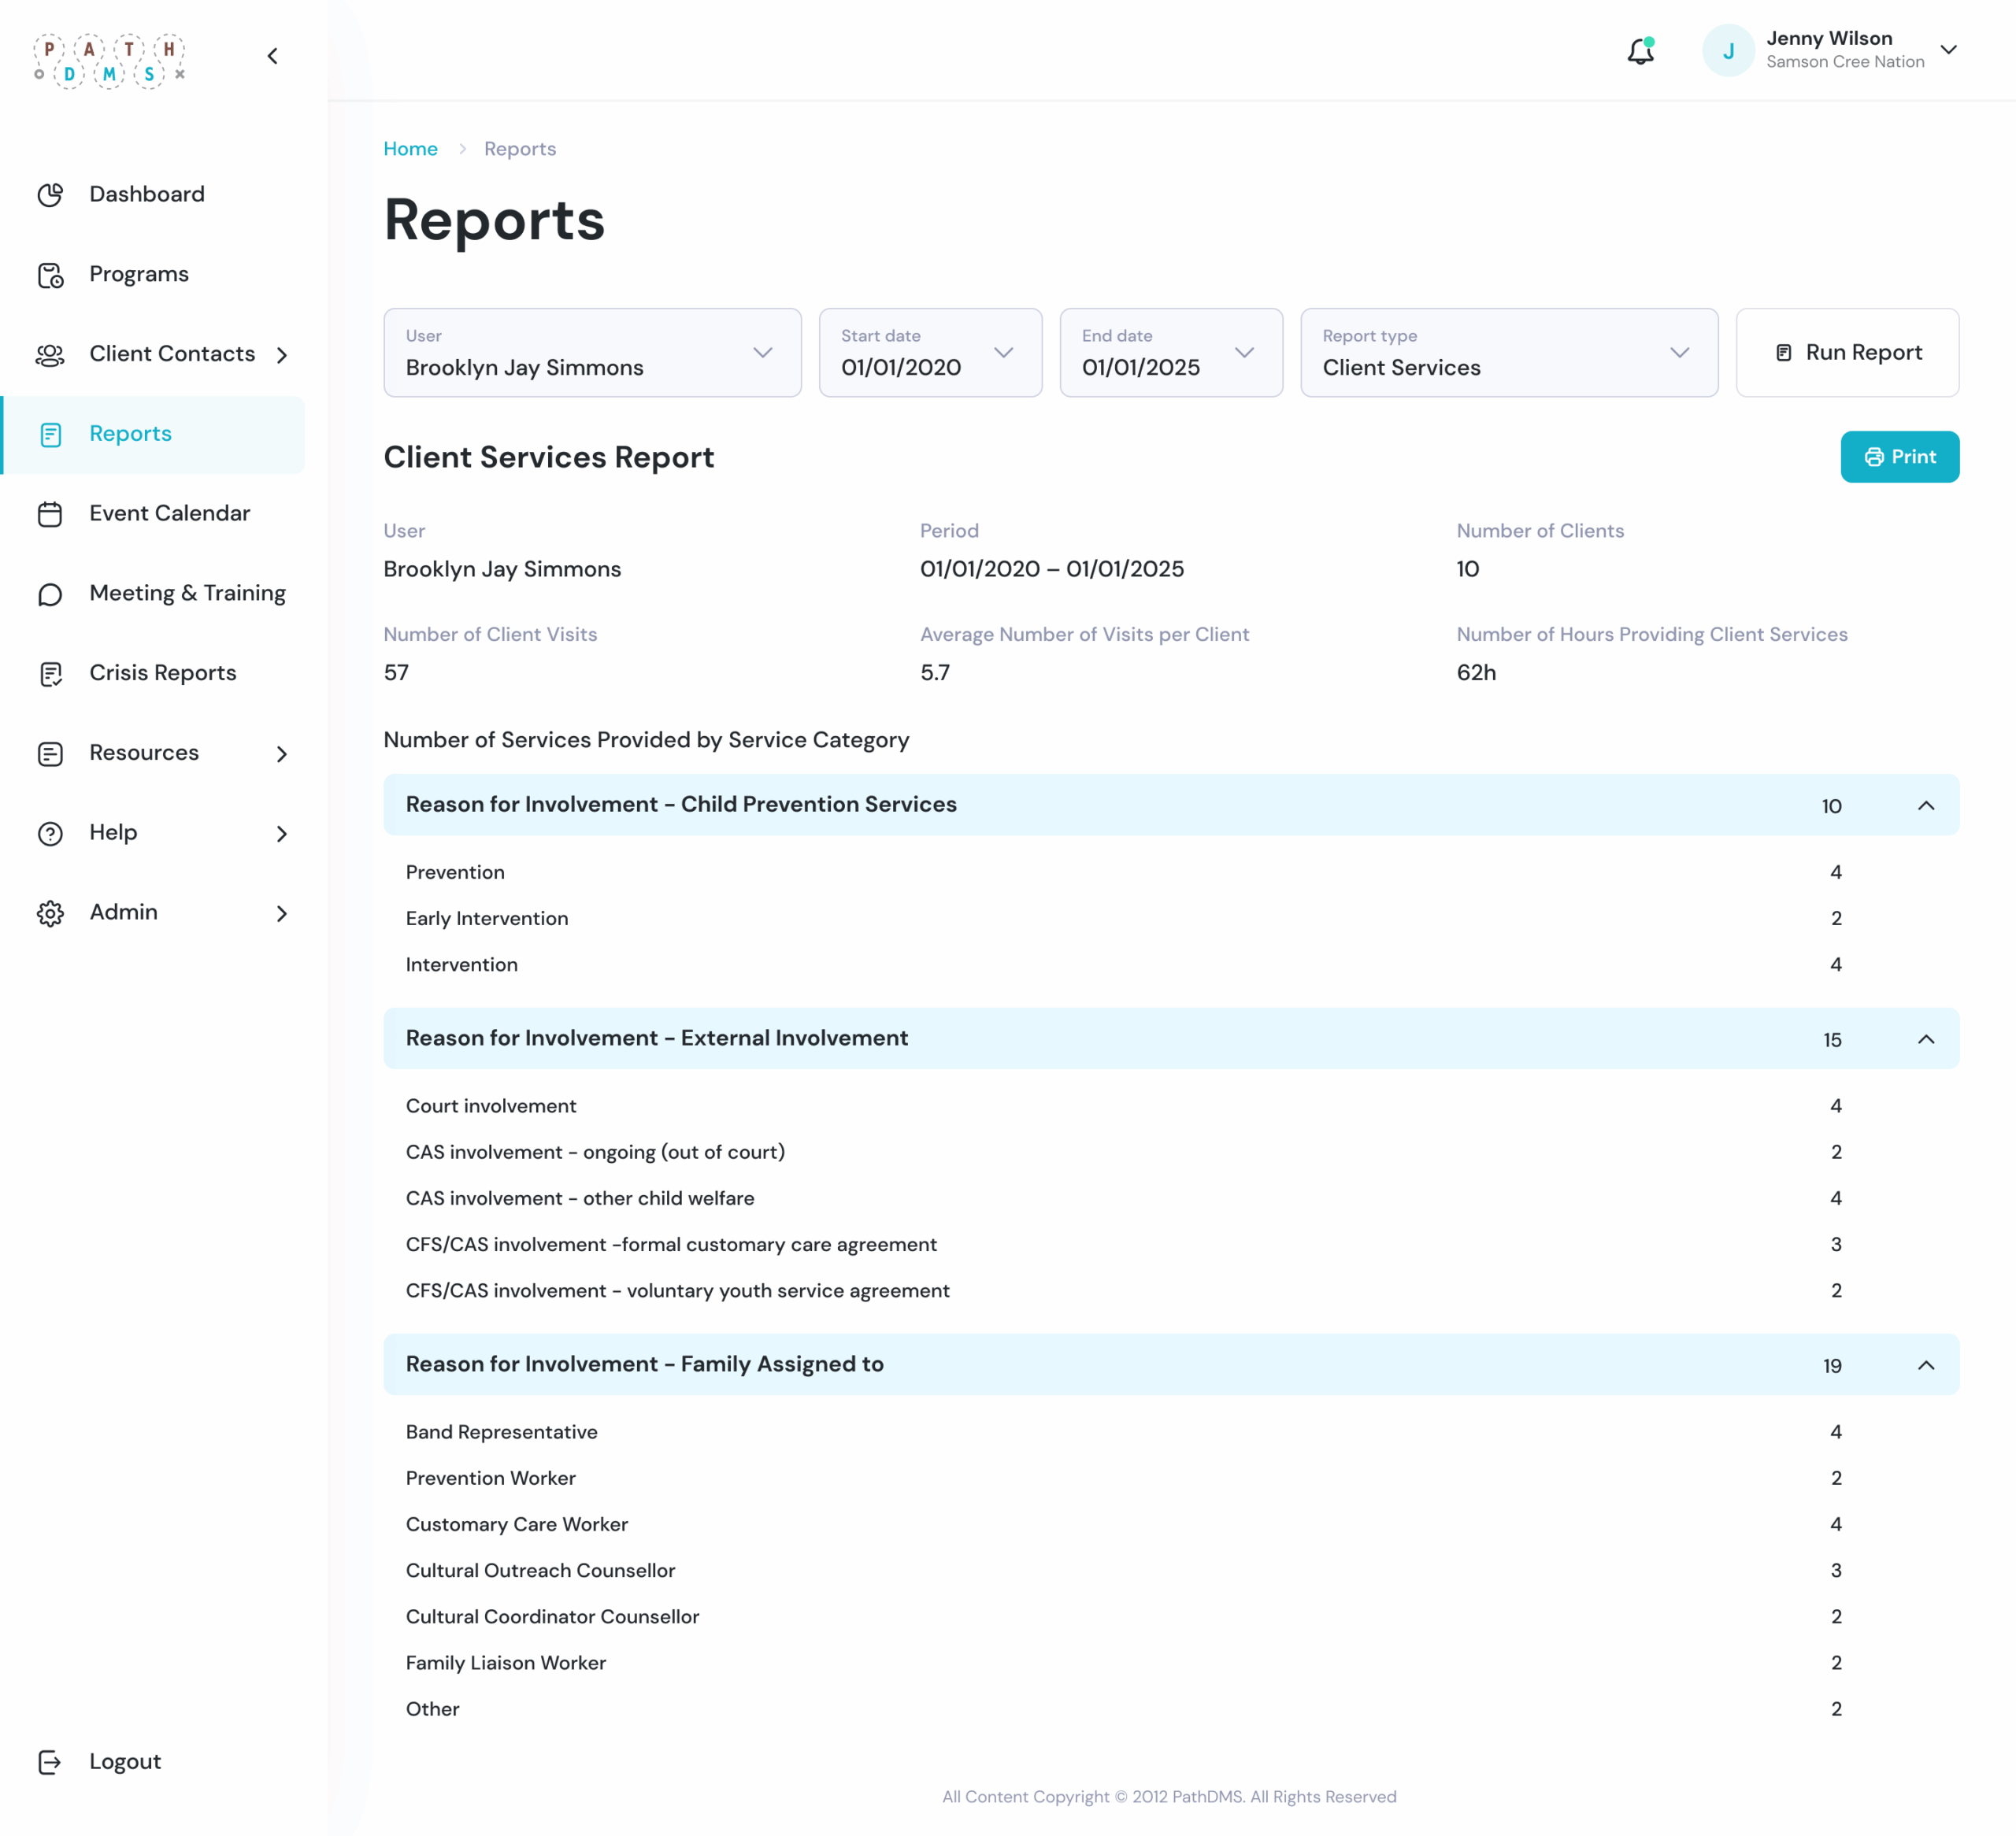
Task: Click the Event Calendar icon
Action: (50, 514)
